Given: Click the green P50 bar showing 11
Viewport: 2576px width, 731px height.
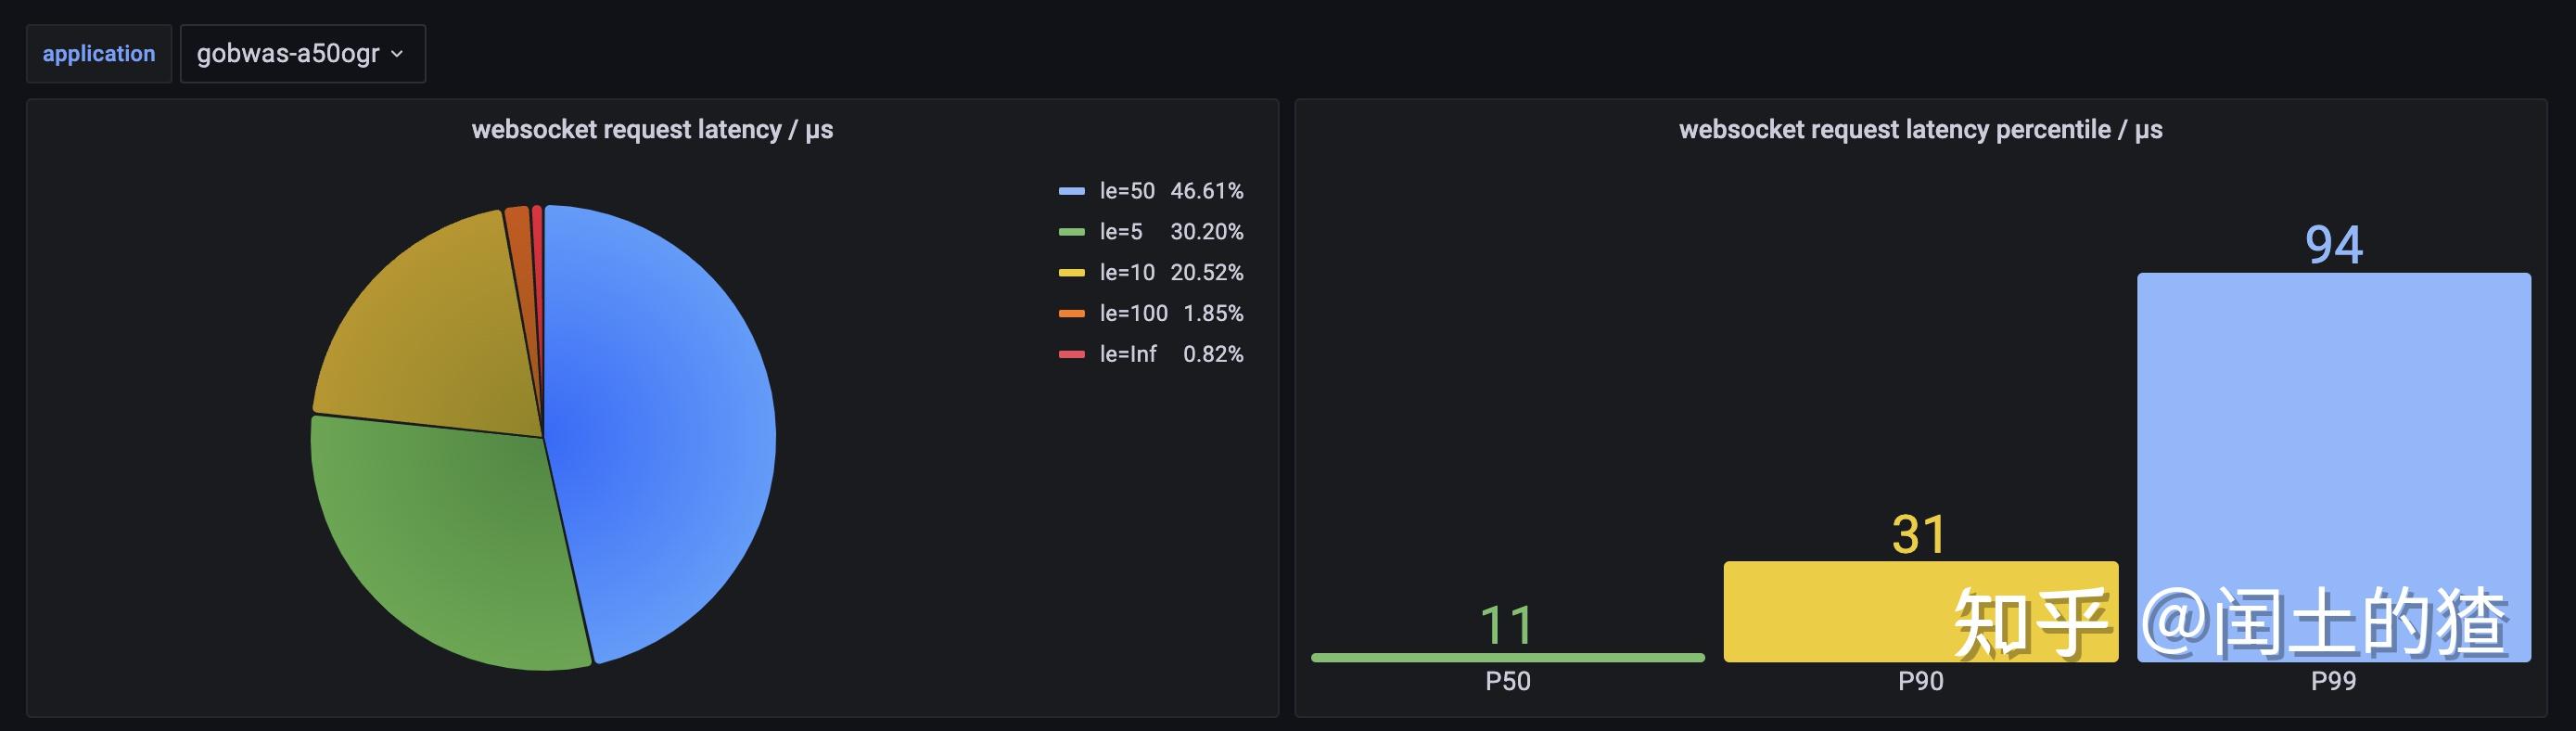Looking at the screenshot, I should tap(1507, 657).
